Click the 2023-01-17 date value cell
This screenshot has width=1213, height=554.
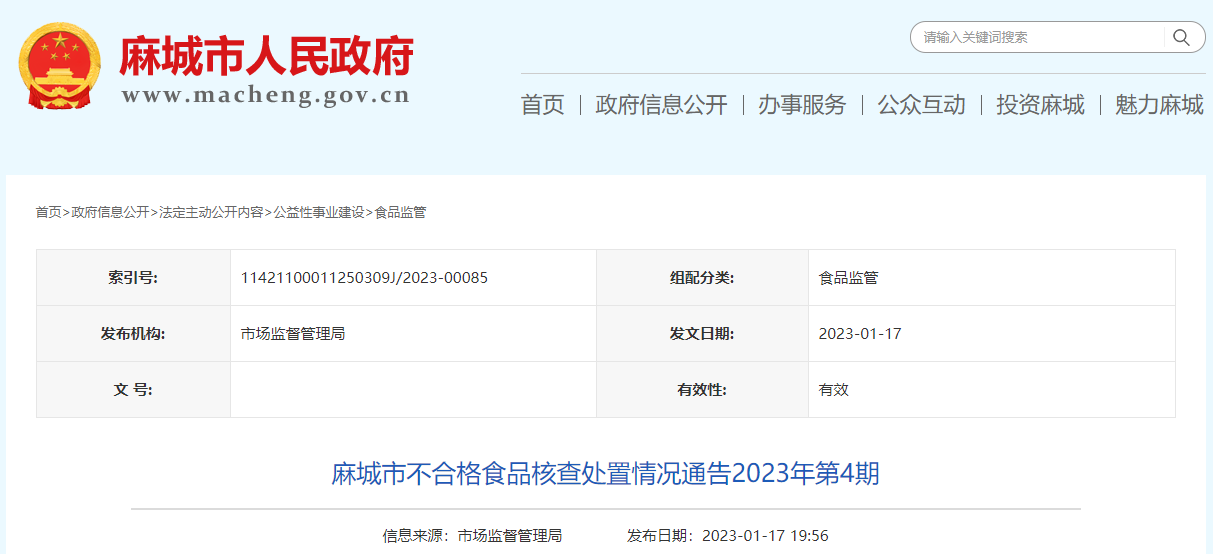991,333
